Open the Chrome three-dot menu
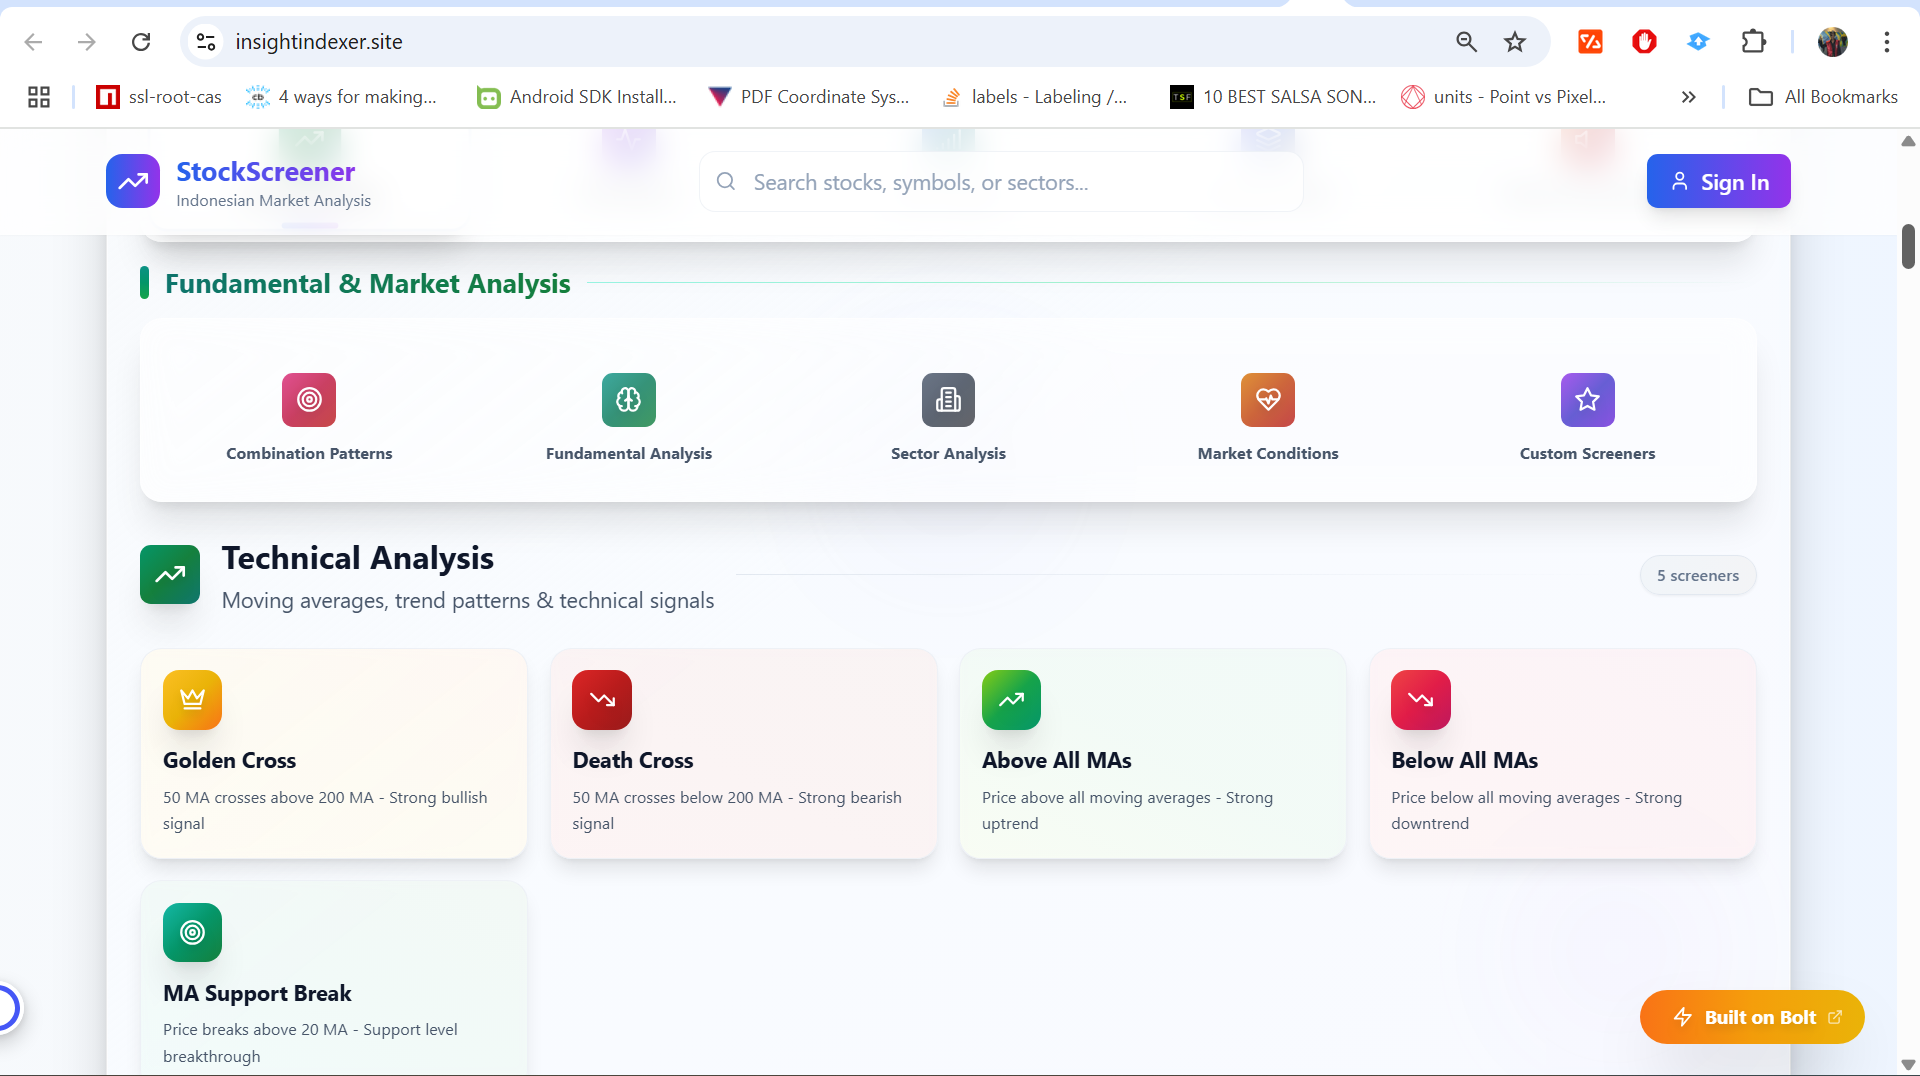Image resolution: width=1920 pixels, height=1076 pixels. click(1887, 42)
